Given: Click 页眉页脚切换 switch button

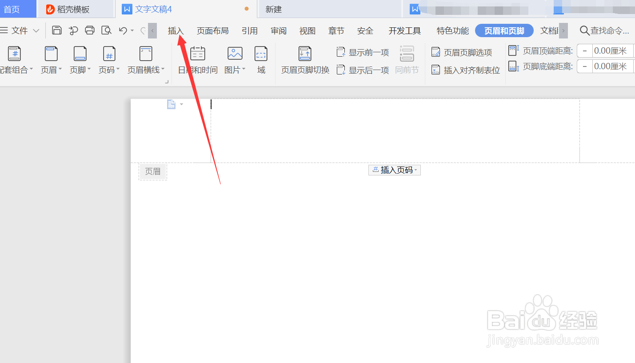Looking at the screenshot, I should [305, 60].
